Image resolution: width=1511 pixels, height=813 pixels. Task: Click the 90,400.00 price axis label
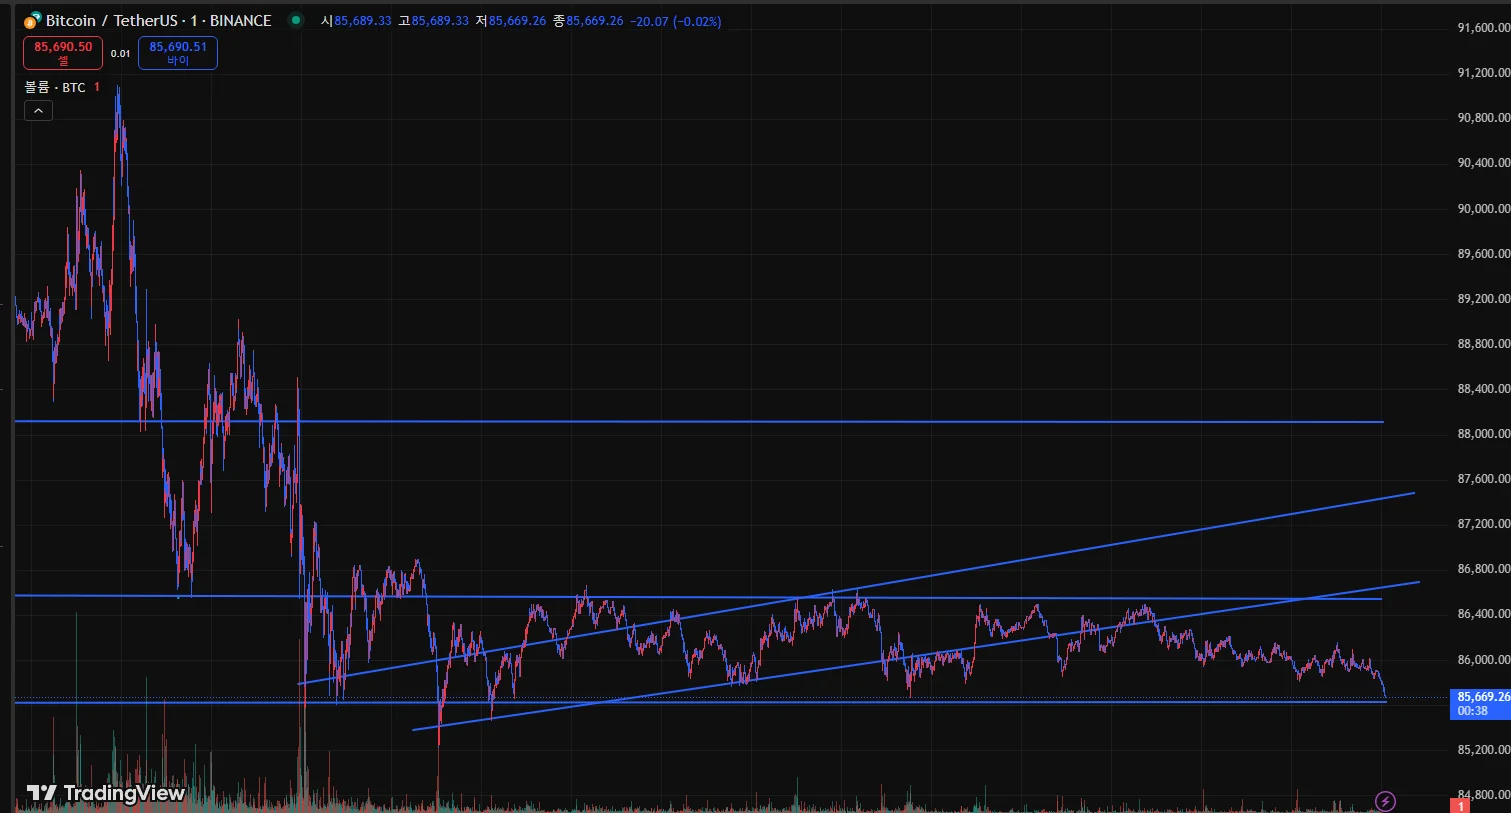[1483, 163]
